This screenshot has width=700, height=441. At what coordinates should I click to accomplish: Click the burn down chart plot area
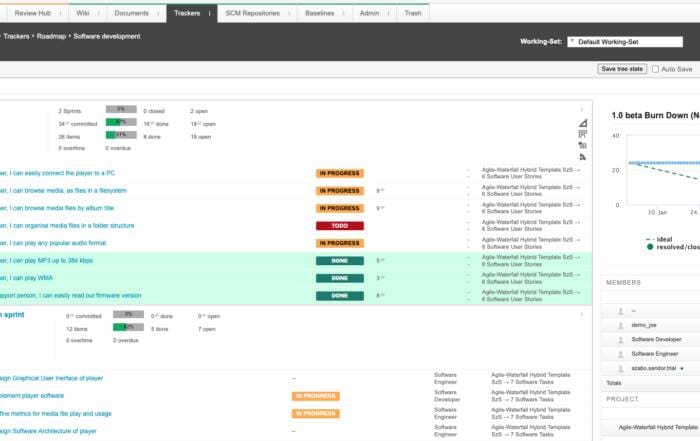click(663, 170)
